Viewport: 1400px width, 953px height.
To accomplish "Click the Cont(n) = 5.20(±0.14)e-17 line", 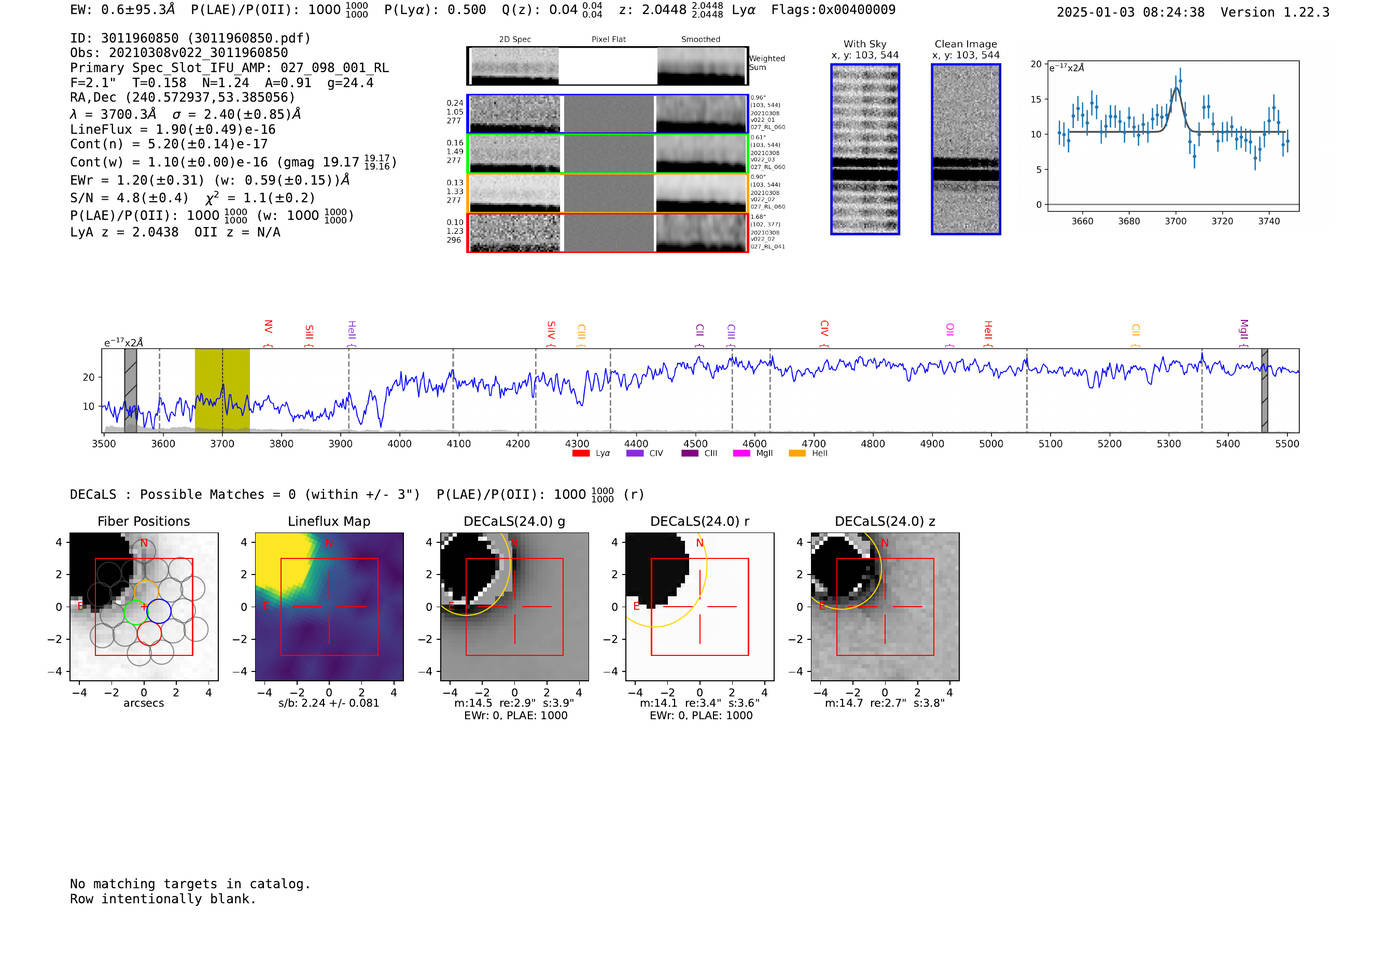I will pyautogui.click(x=169, y=144).
